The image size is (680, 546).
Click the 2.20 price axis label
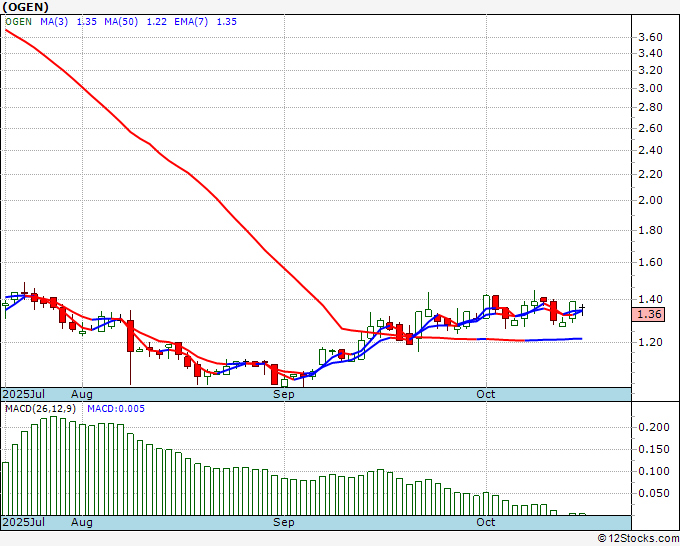(651, 174)
